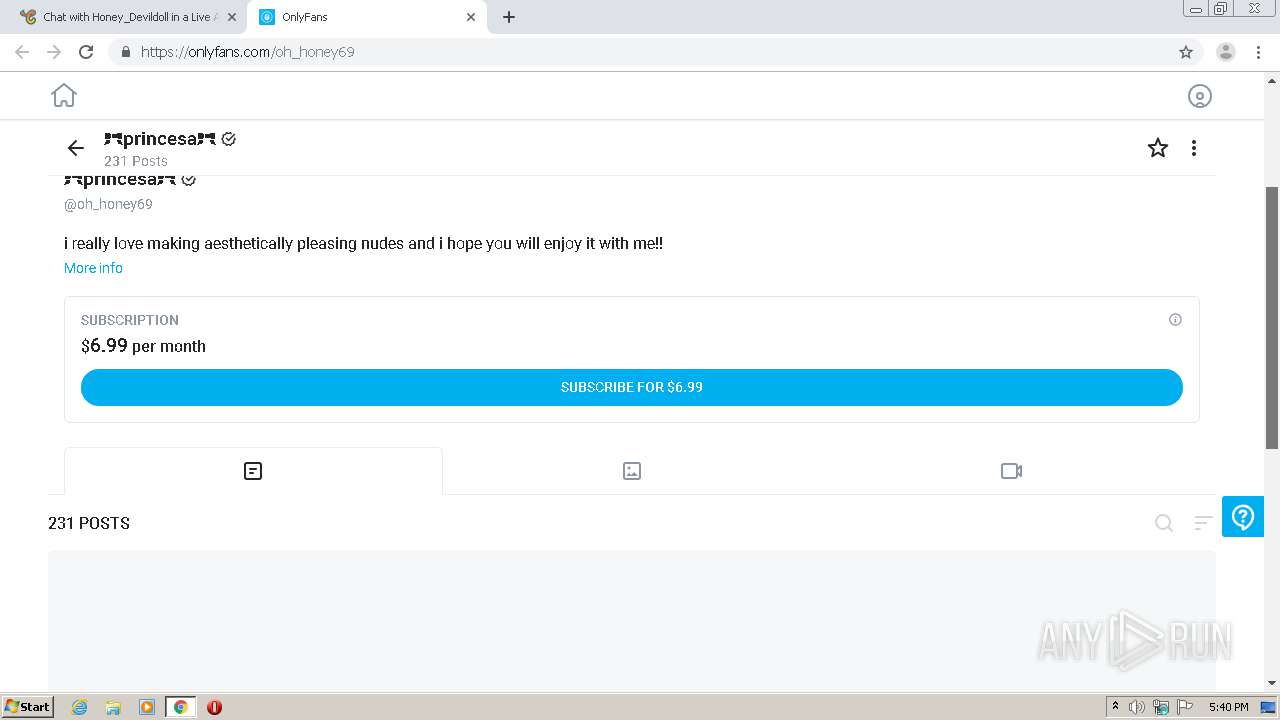Viewport: 1280px width, 720px height.
Task: Open the Chrome profile avatar
Action: (1226, 52)
